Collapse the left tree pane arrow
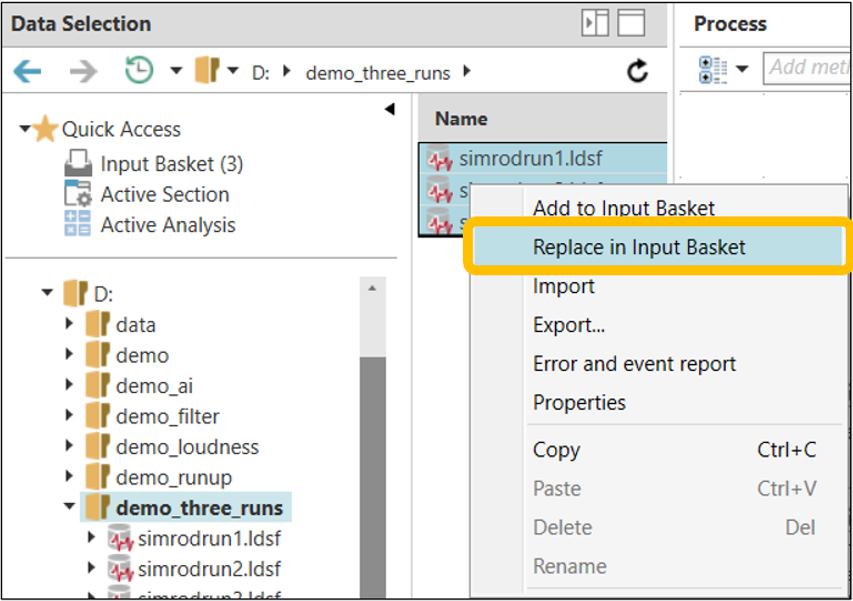This screenshot has width=853, height=601. (389, 109)
